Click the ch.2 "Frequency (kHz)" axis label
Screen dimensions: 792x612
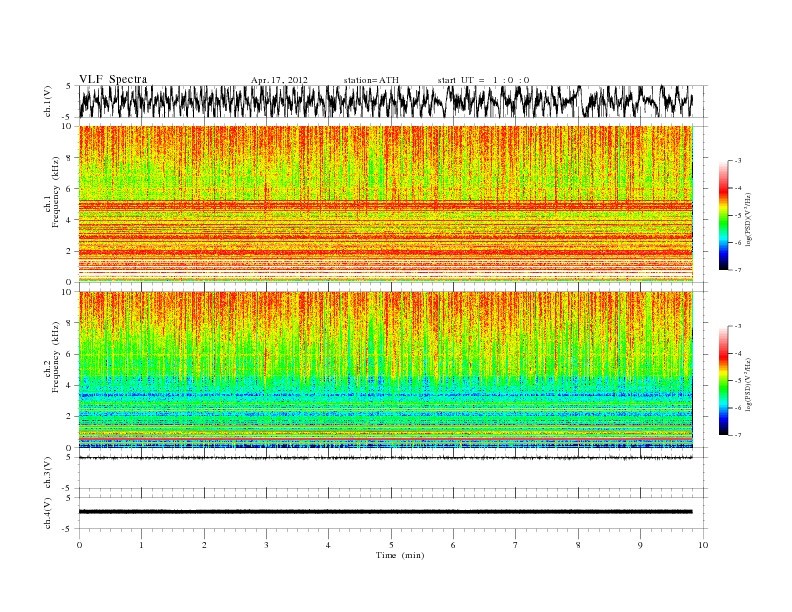[56, 357]
